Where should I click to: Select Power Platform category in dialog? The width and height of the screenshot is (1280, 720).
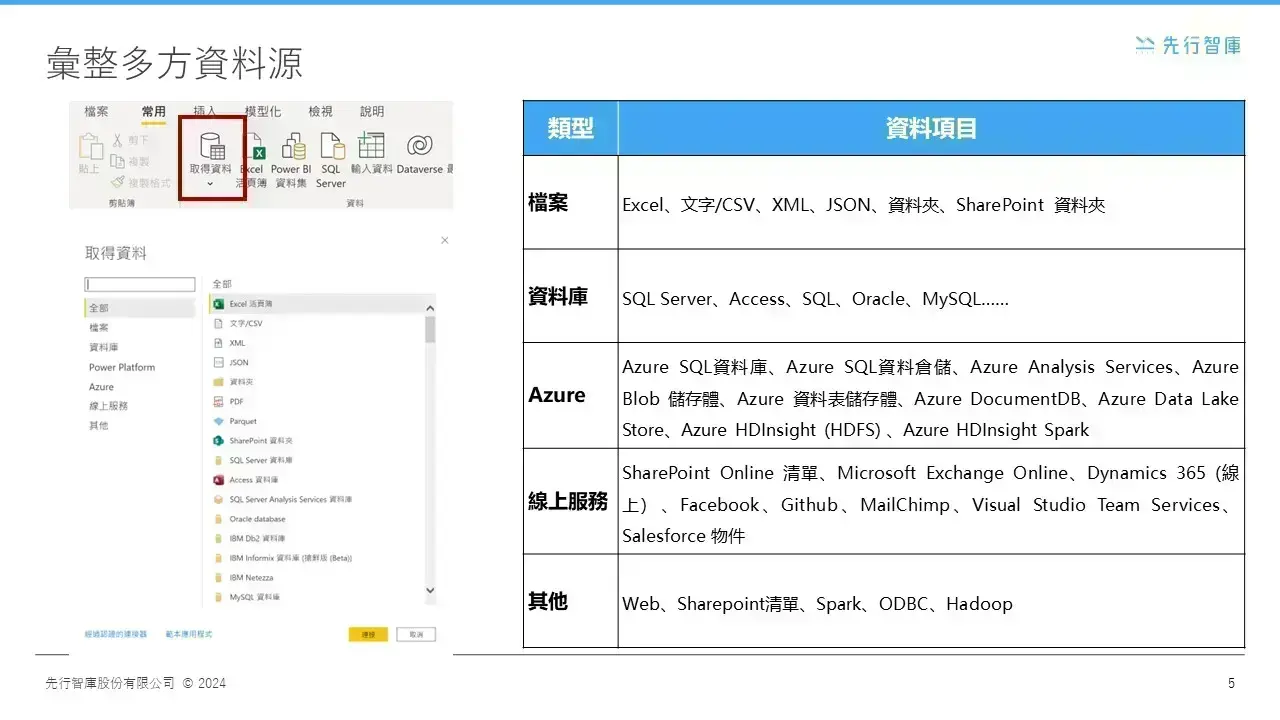point(122,367)
